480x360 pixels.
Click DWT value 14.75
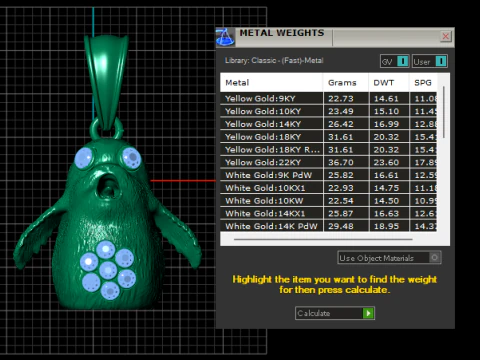pos(386,188)
